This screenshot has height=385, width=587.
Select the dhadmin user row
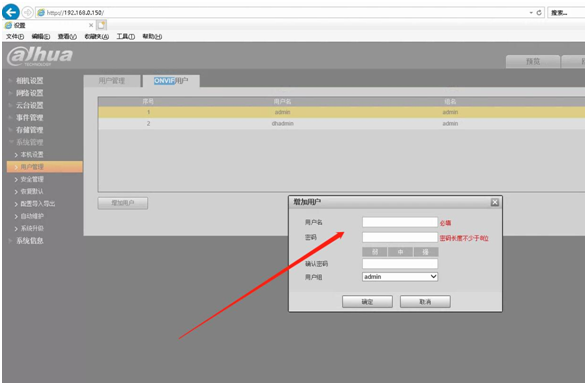[341, 124]
